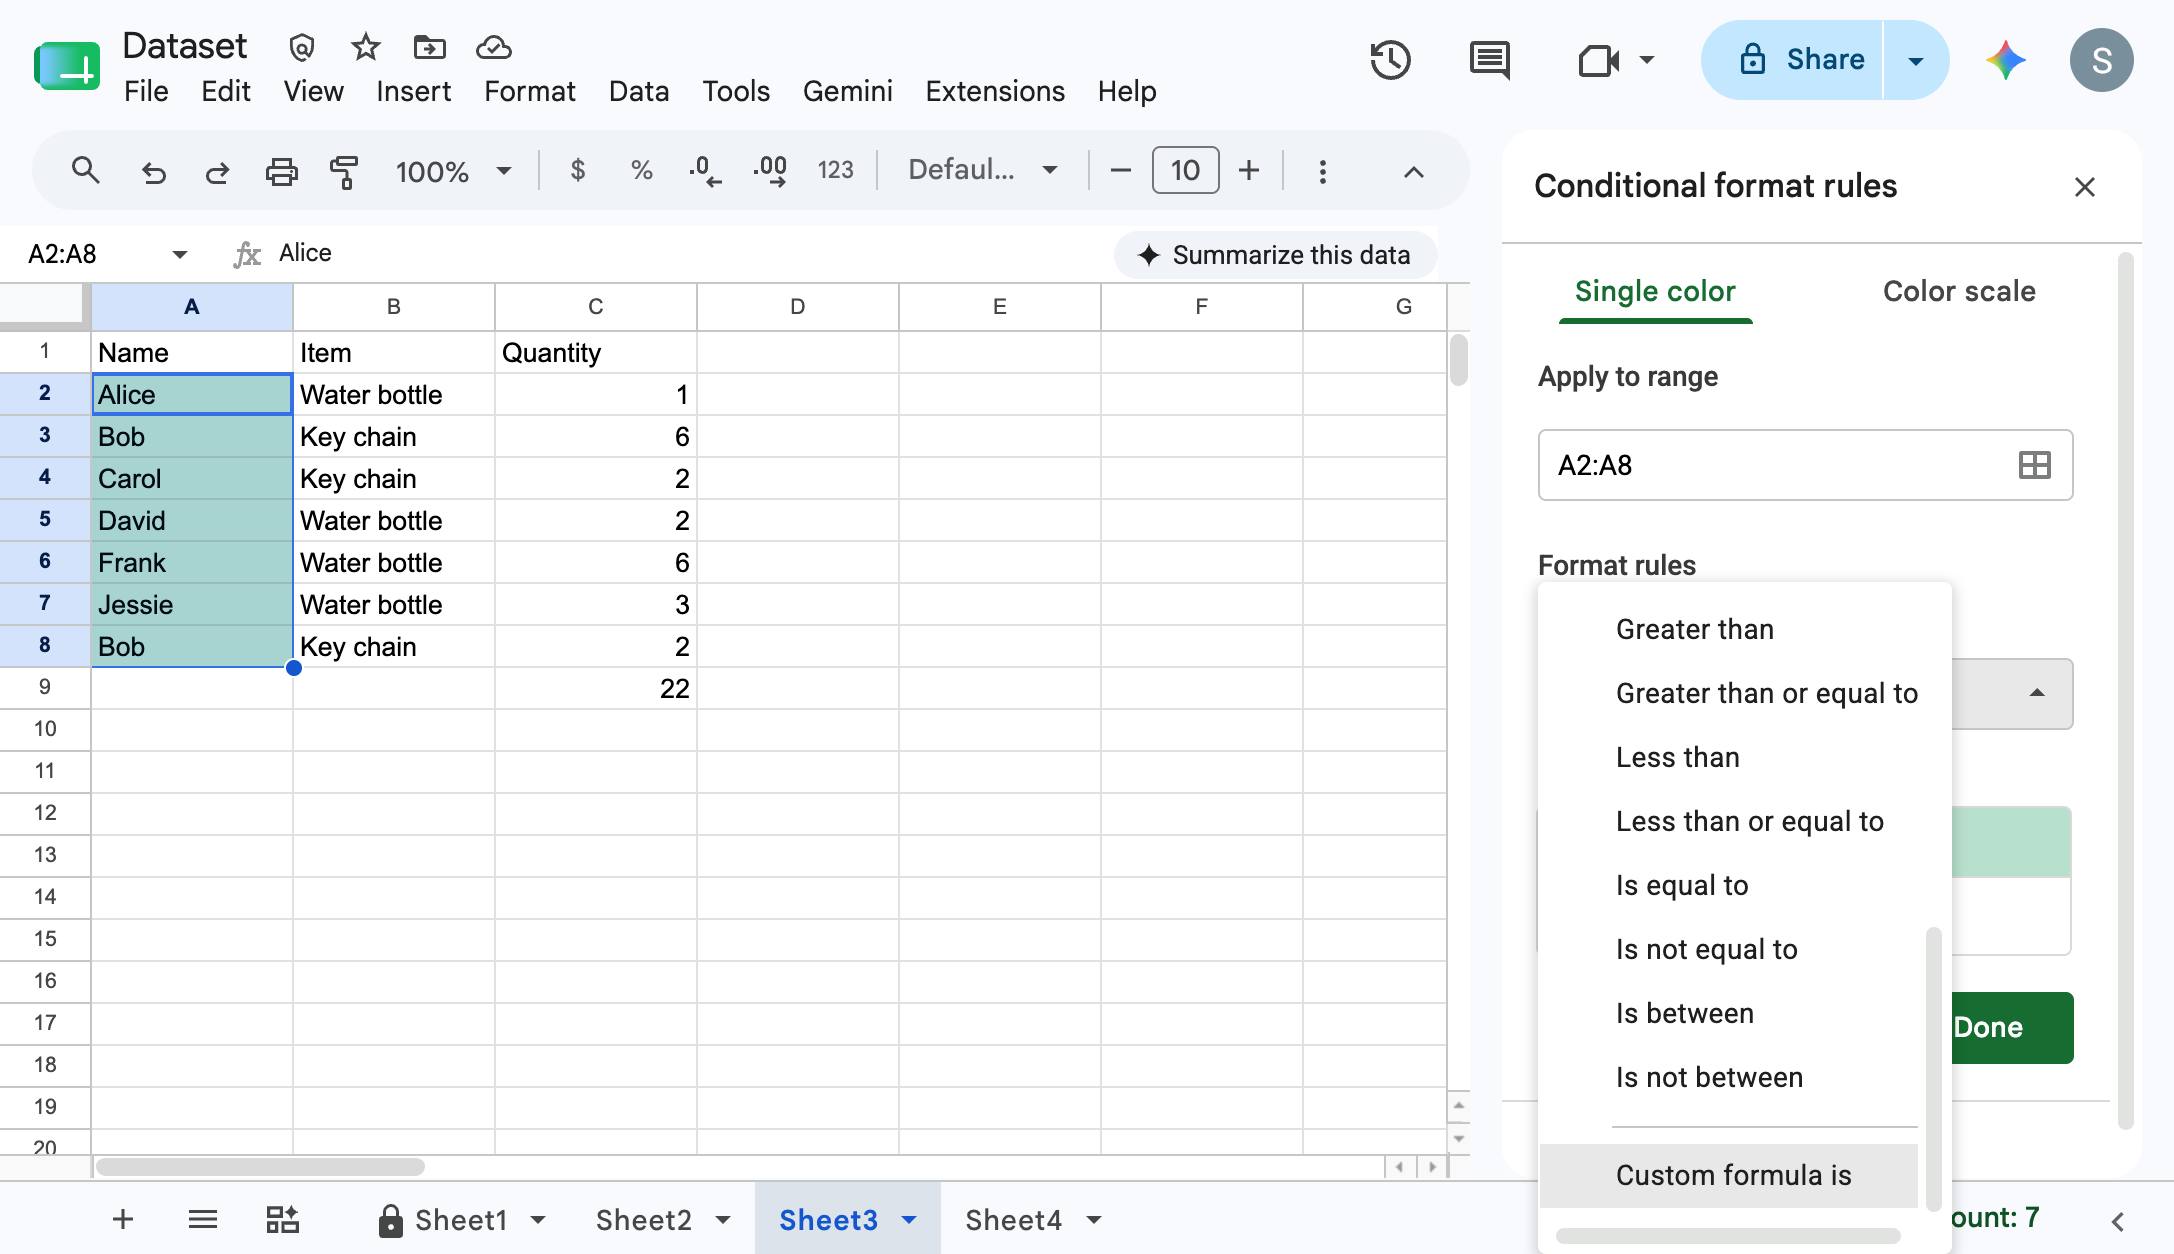Add a new sheet with plus

pos(123,1219)
